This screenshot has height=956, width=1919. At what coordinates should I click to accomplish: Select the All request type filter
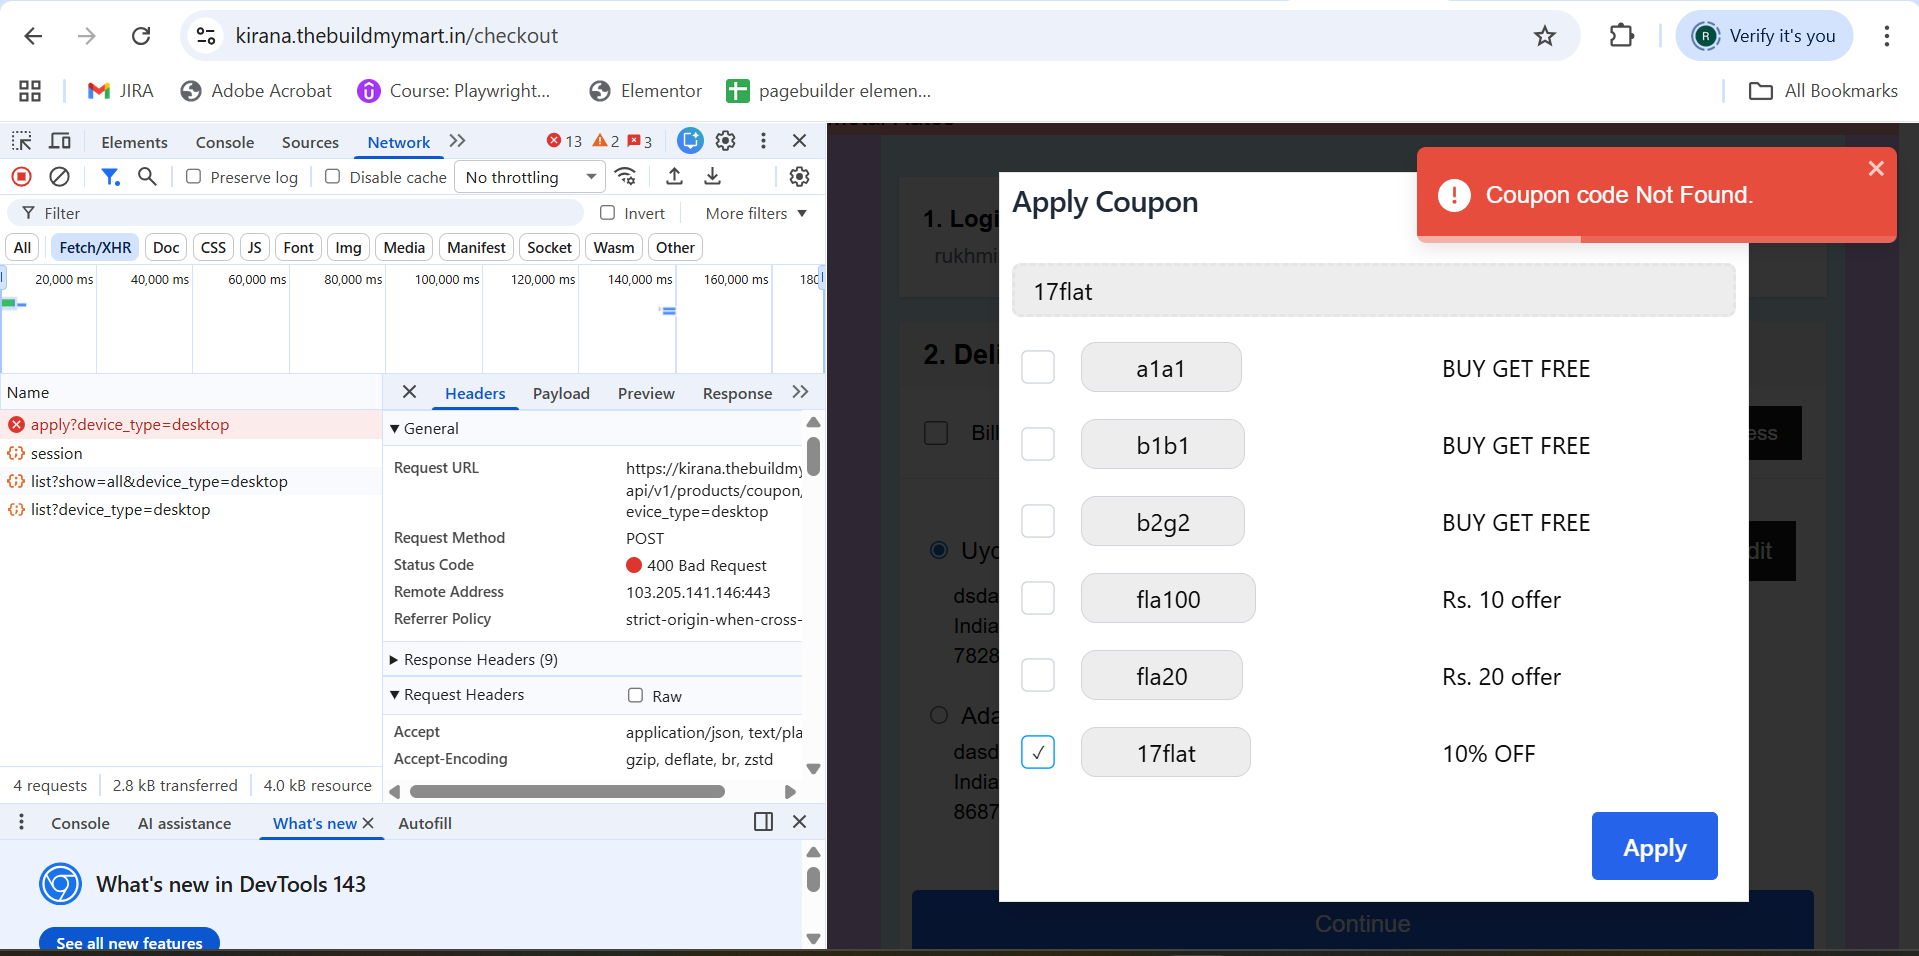23,248
